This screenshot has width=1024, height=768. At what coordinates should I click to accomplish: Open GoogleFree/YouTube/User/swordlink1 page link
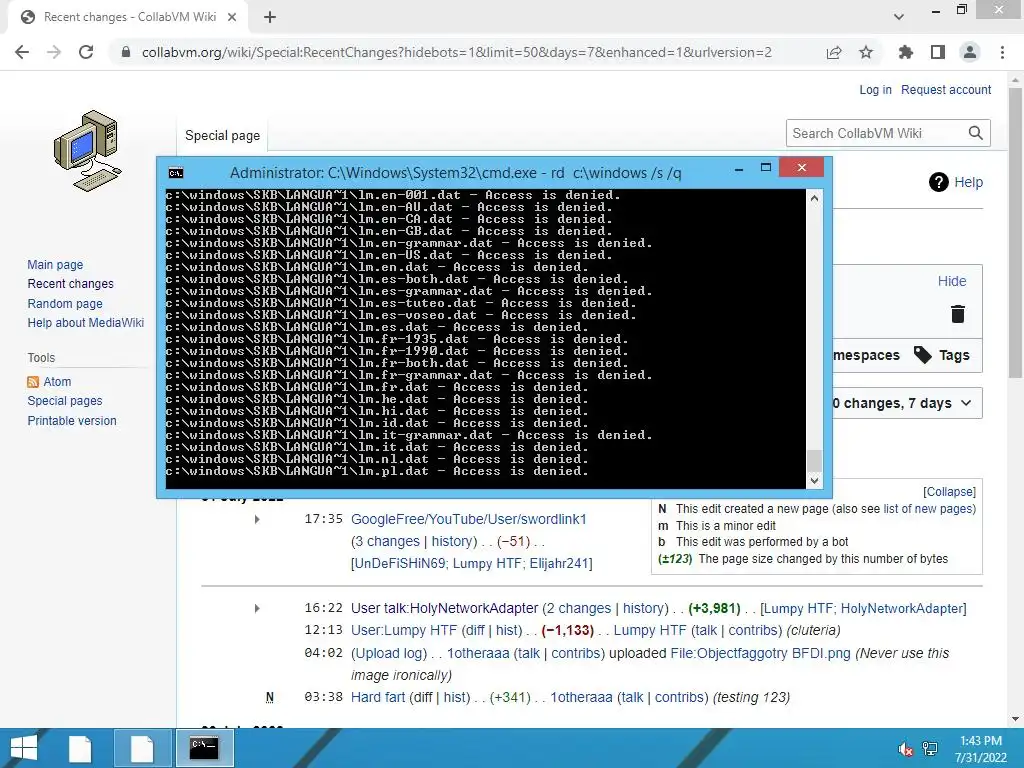(468, 520)
